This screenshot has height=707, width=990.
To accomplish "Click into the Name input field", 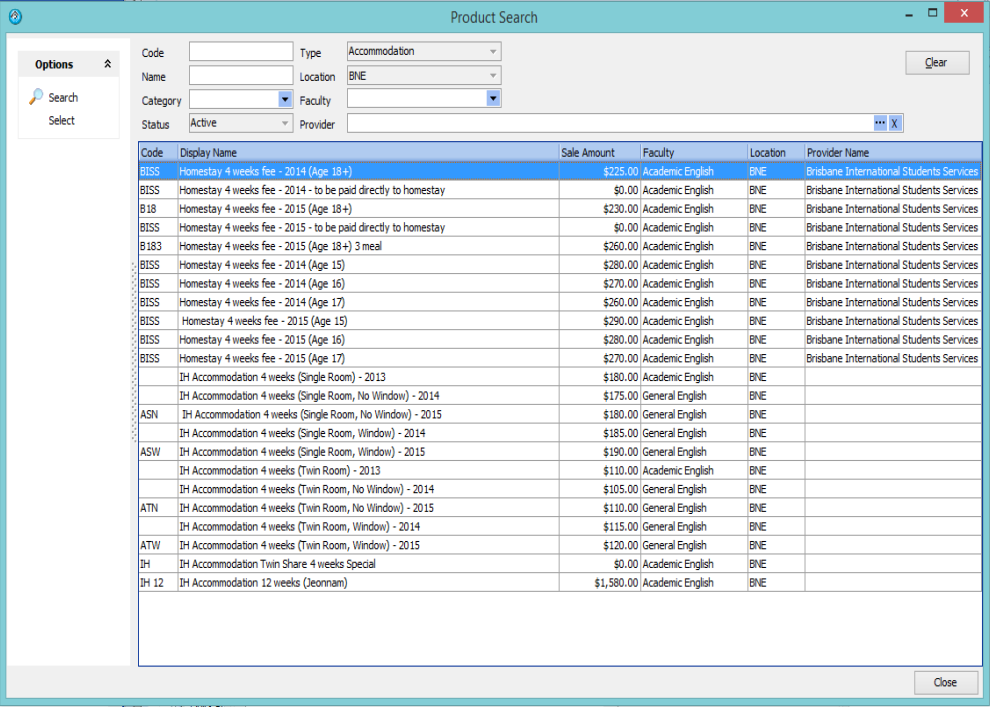I will (240, 76).
